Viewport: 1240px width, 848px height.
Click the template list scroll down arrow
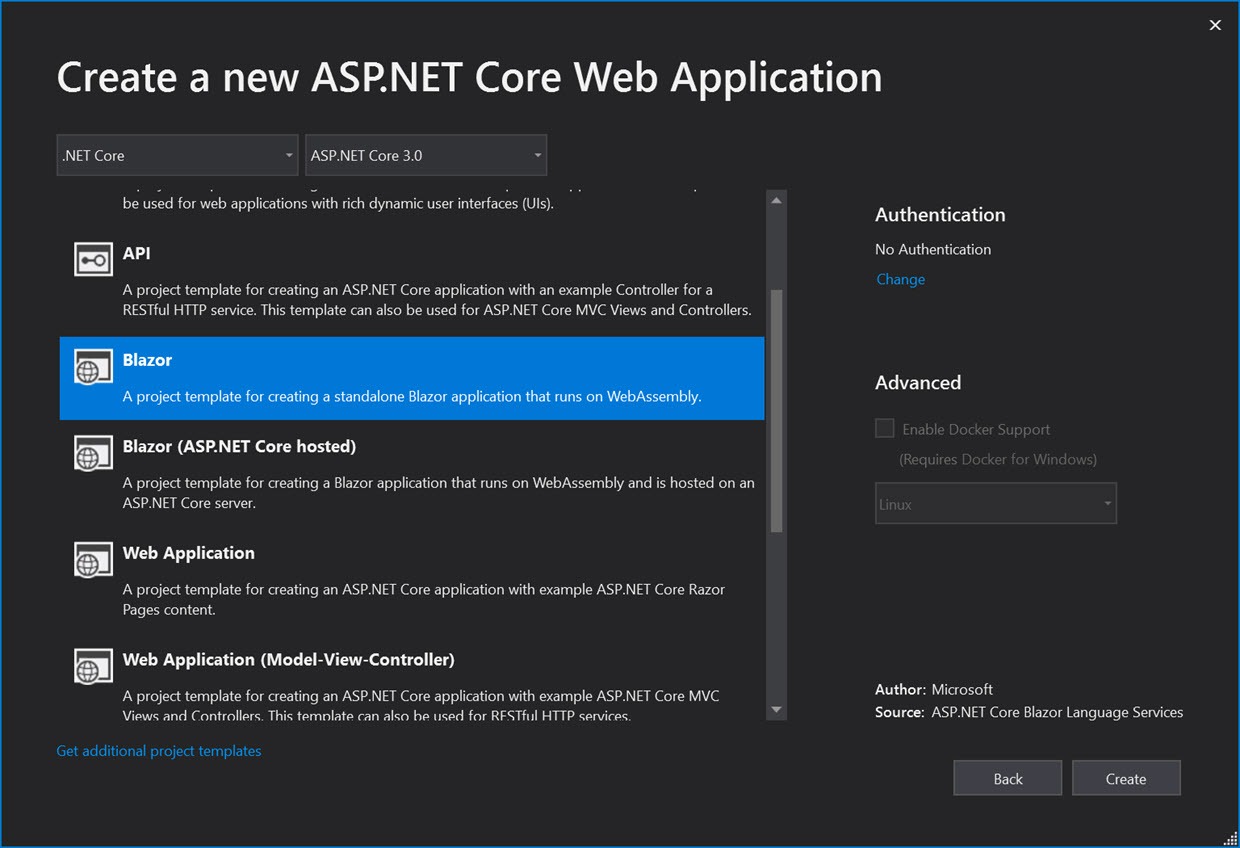(x=777, y=710)
